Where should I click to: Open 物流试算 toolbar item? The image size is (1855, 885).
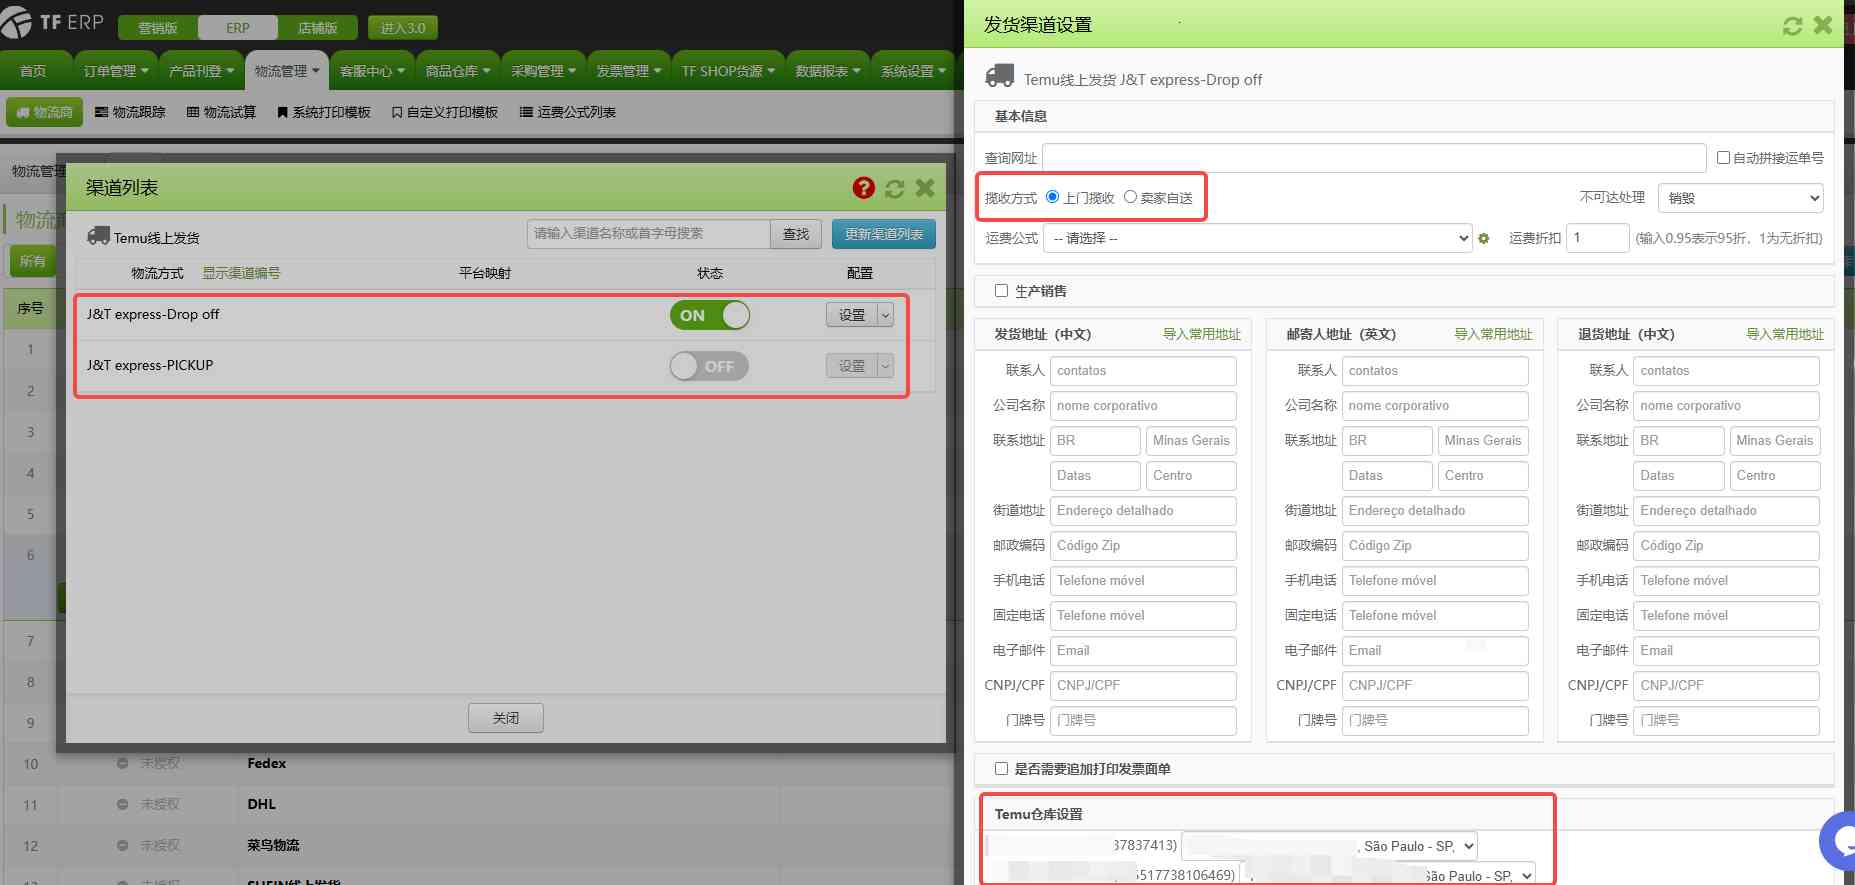tap(221, 112)
